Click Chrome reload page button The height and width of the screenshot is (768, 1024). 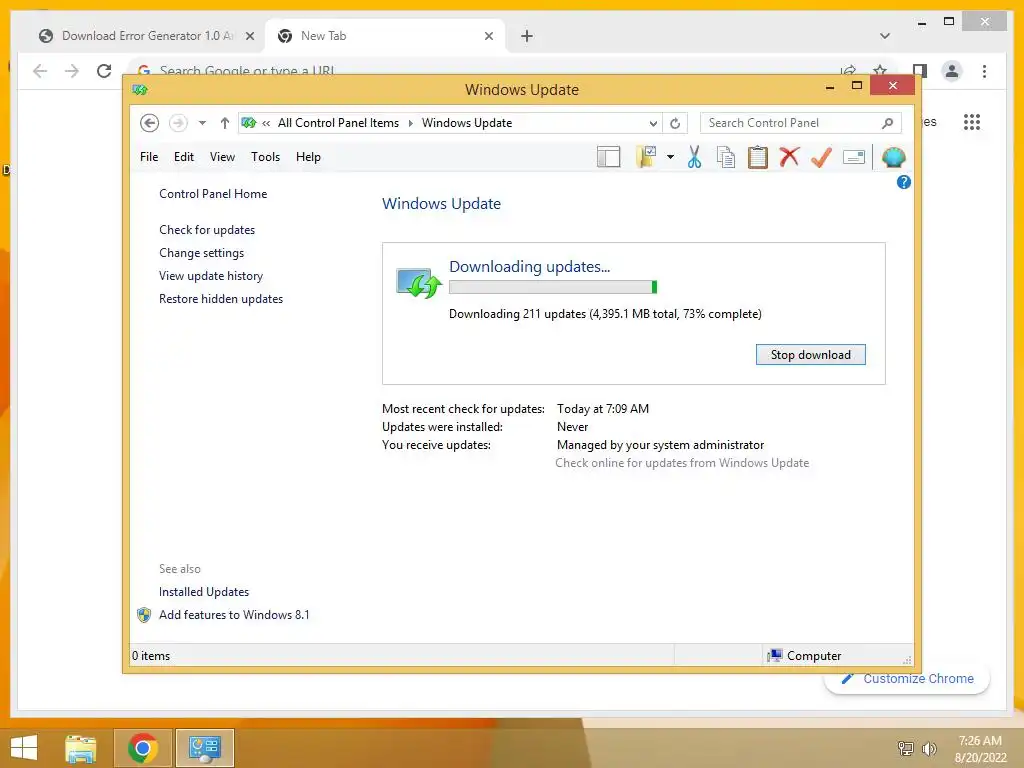[x=104, y=71]
